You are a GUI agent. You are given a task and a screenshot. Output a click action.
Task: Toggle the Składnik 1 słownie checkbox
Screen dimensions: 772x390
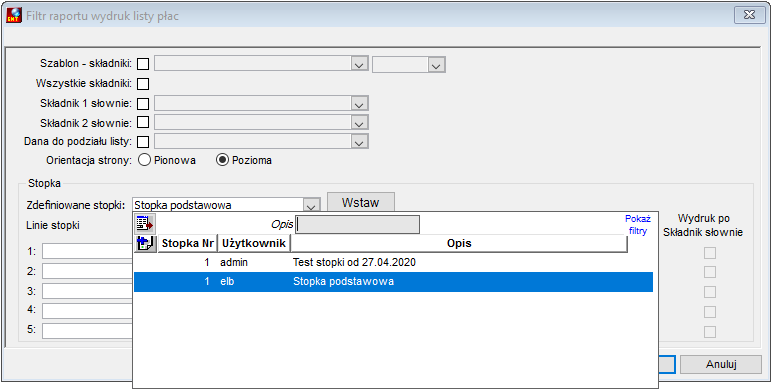click(x=143, y=103)
